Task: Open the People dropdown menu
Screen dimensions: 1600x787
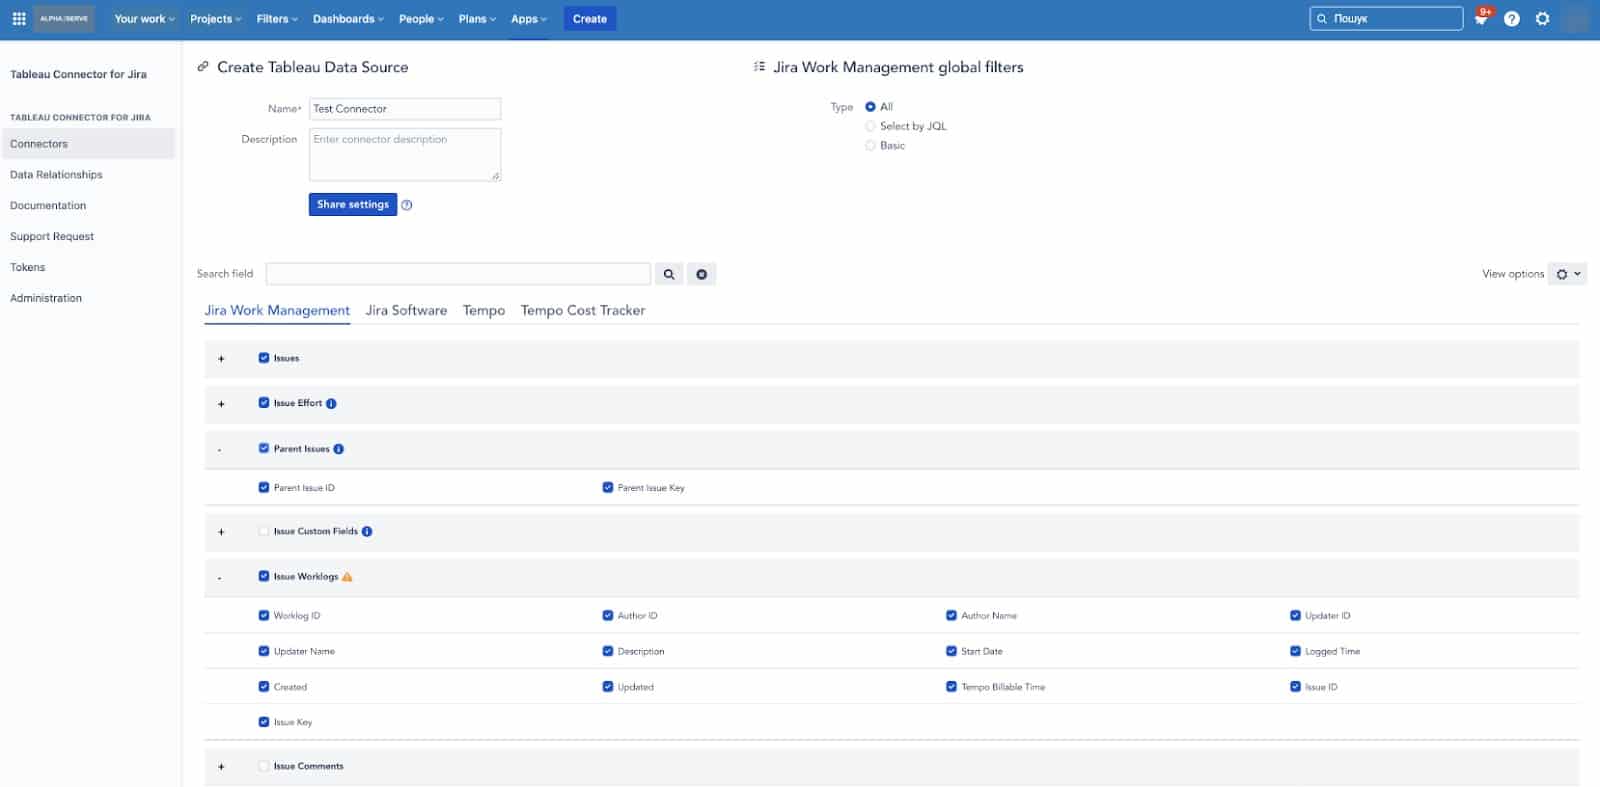Action: [x=421, y=19]
